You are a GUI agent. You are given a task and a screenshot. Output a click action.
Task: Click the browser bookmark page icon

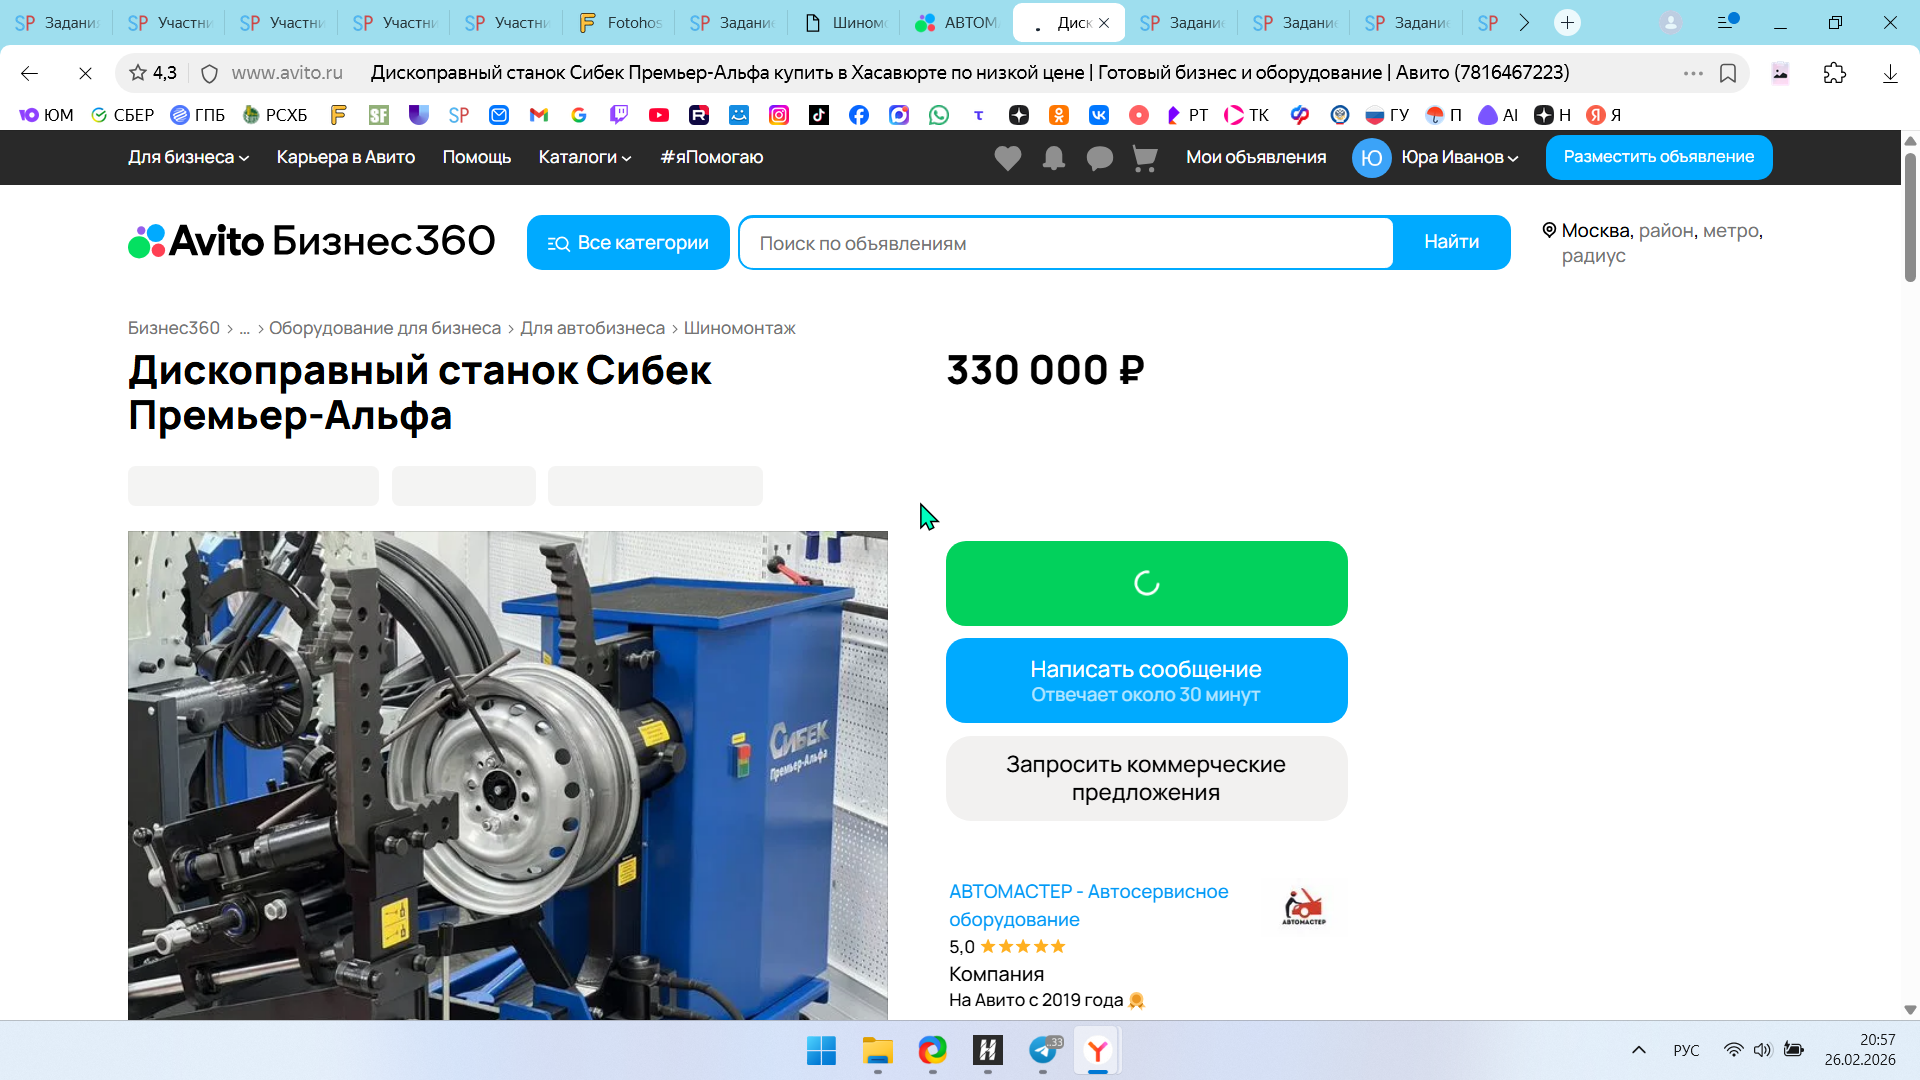coord(1727,73)
